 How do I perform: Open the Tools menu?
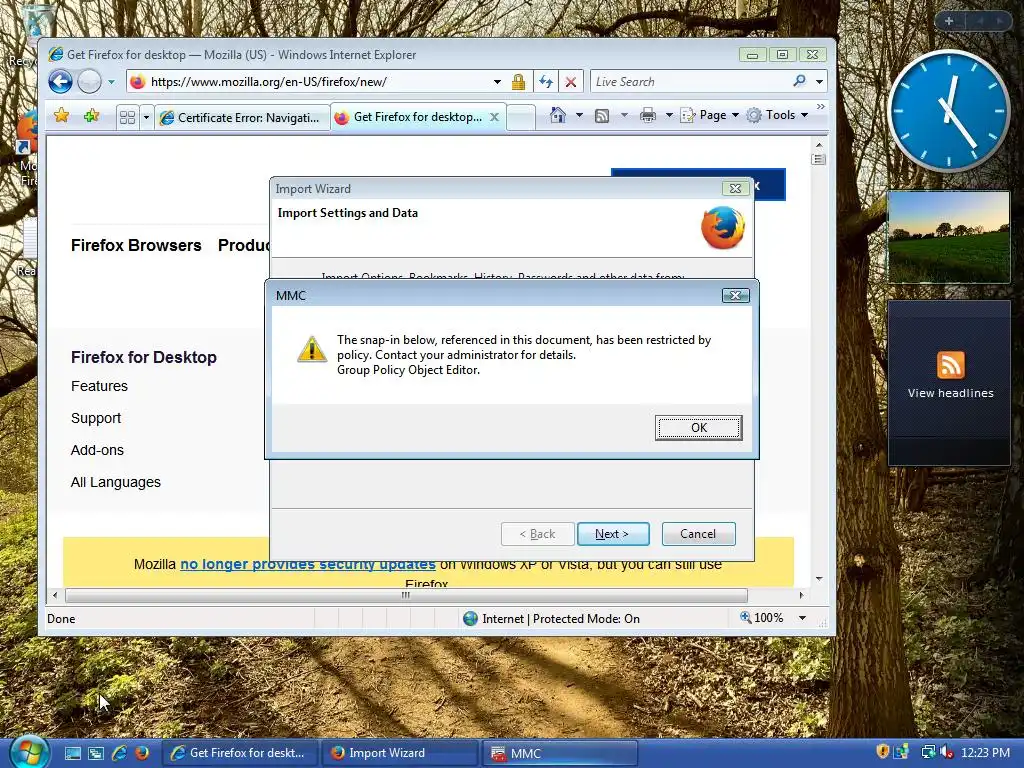pyautogui.click(x=778, y=115)
